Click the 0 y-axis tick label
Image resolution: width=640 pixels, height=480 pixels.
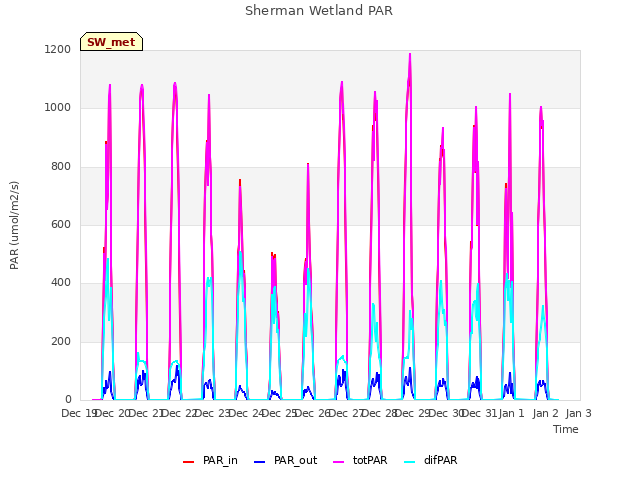(x=68, y=399)
